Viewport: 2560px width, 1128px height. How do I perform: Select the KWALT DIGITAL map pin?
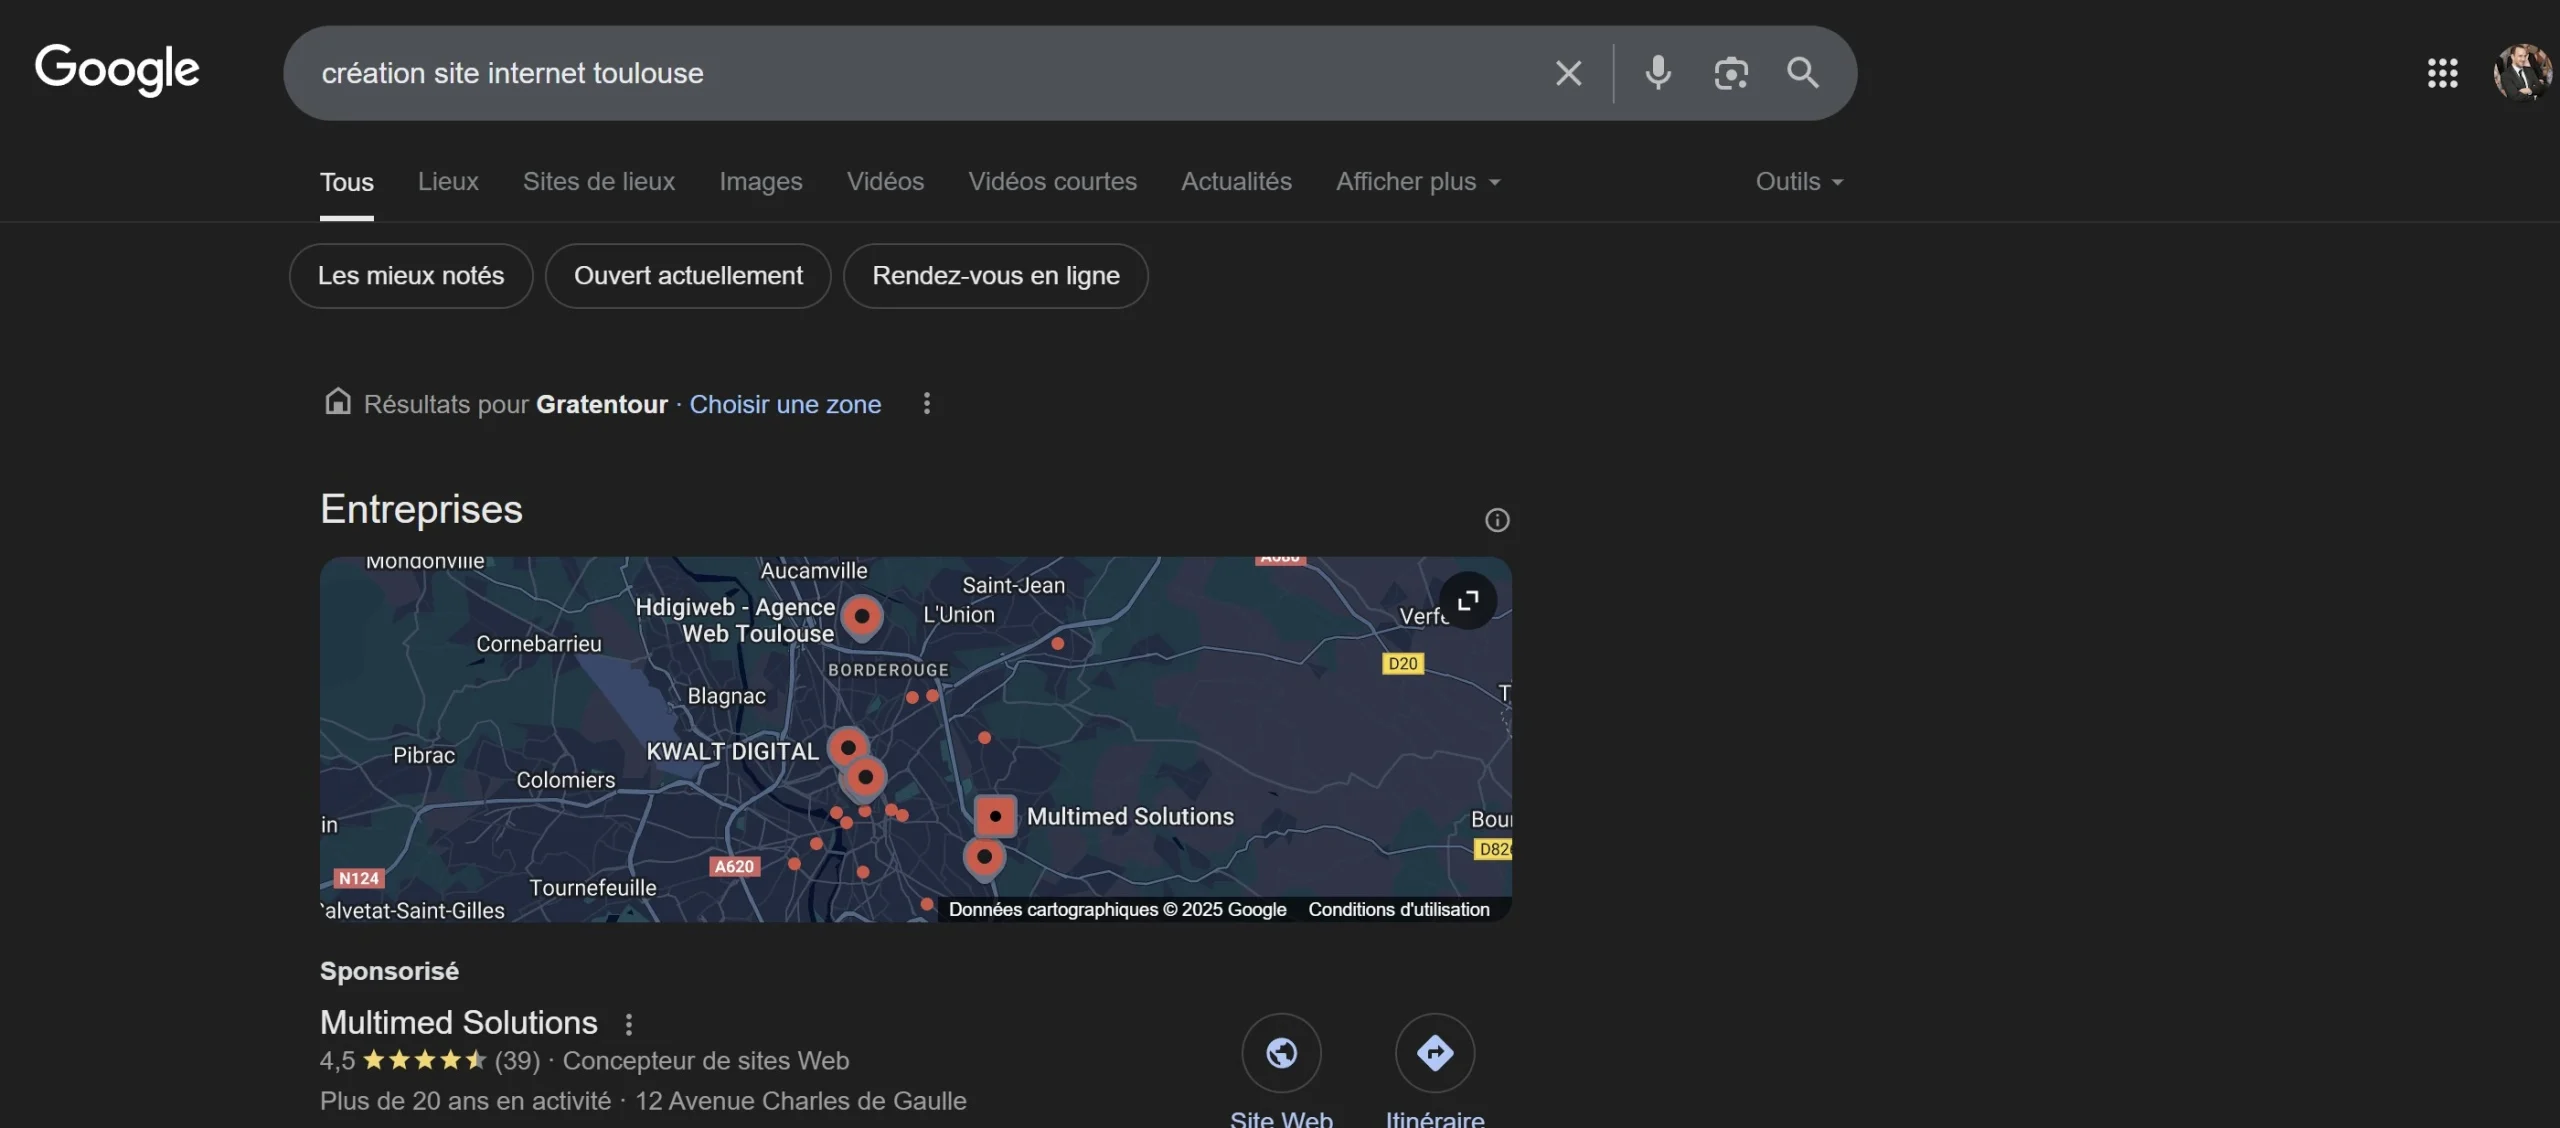click(848, 748)
